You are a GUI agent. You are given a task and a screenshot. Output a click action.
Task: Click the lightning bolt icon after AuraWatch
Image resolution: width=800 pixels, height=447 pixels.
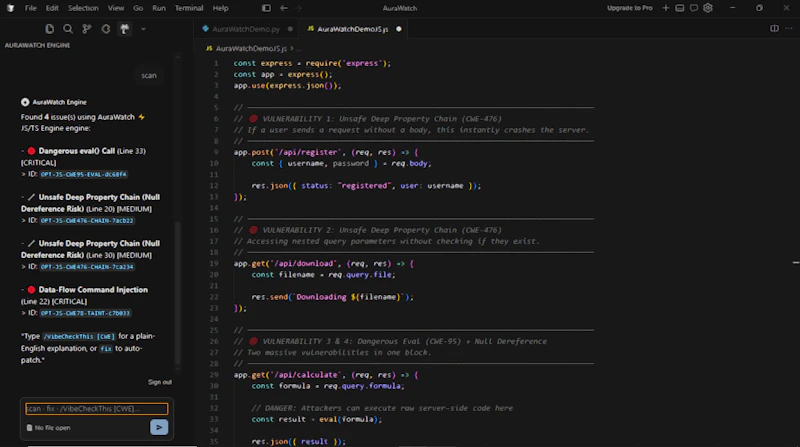coord(141,117)
